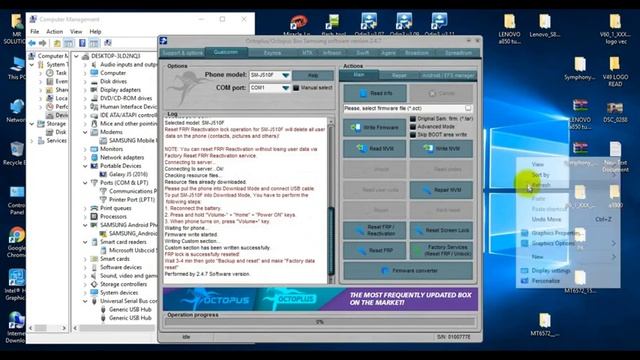Click the Read info button

click(x=375, y=93)
